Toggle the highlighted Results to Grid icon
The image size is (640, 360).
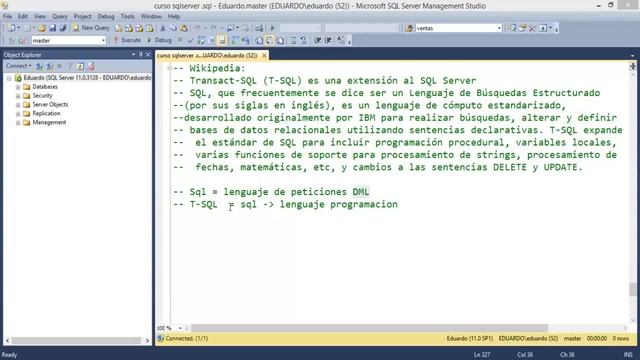(x=269, y=40)
